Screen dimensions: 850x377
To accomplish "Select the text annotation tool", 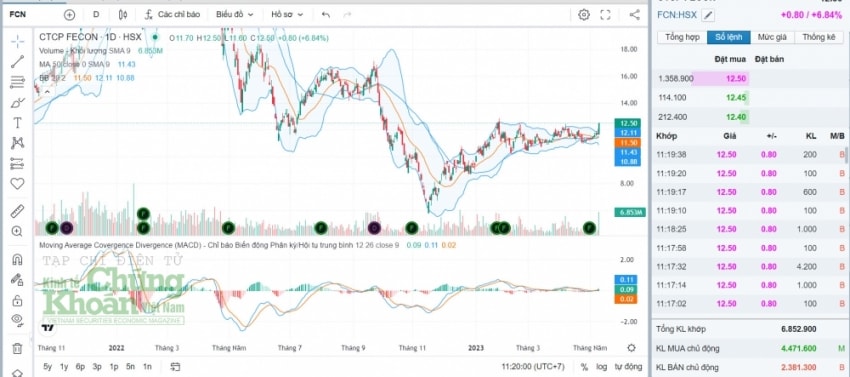I will pos(17,123).
